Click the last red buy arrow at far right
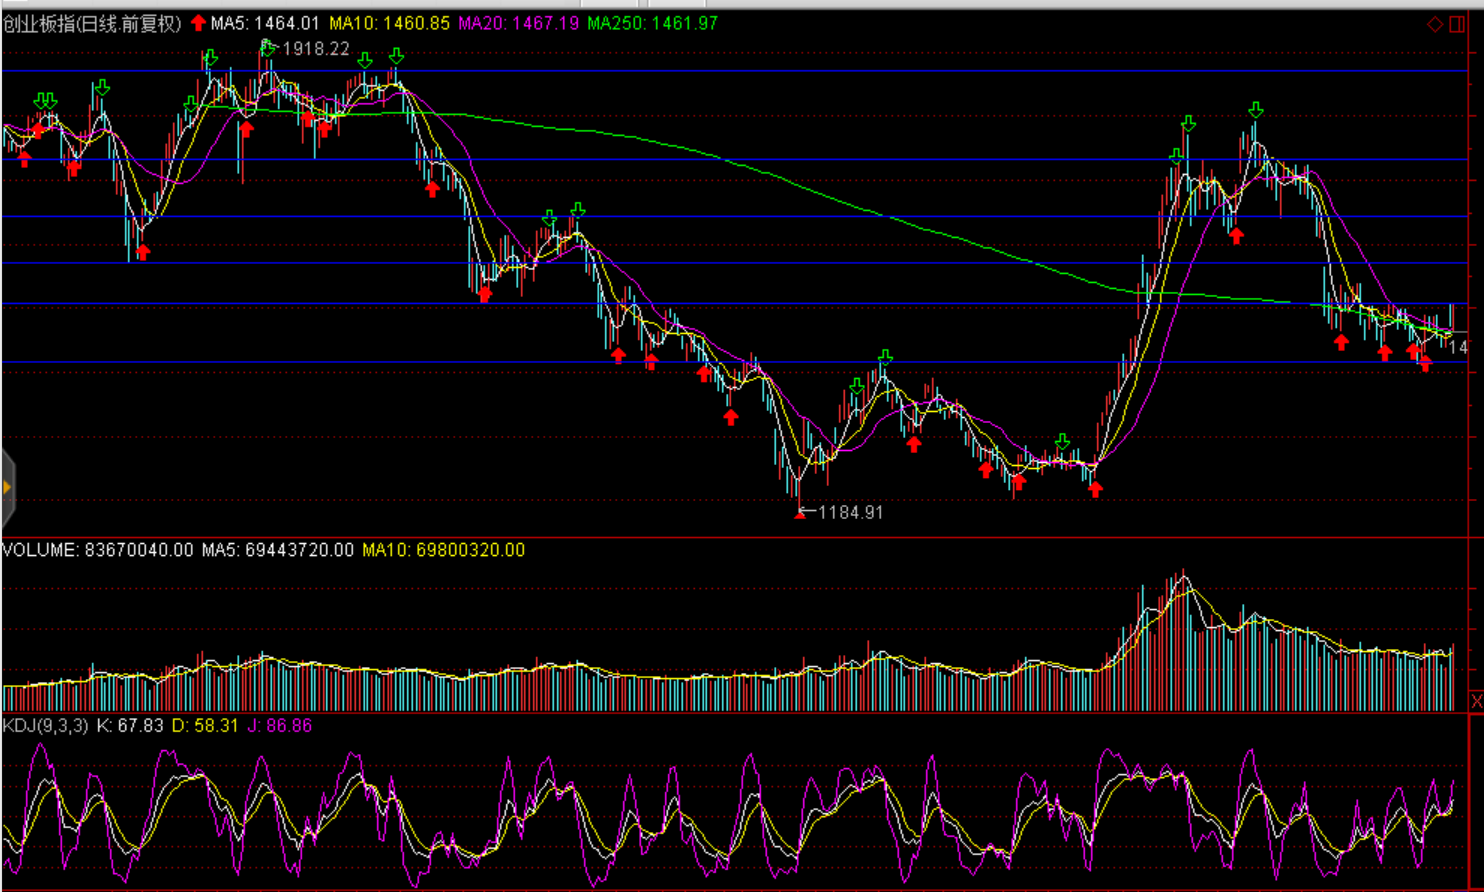 [x=1425, y=363]
